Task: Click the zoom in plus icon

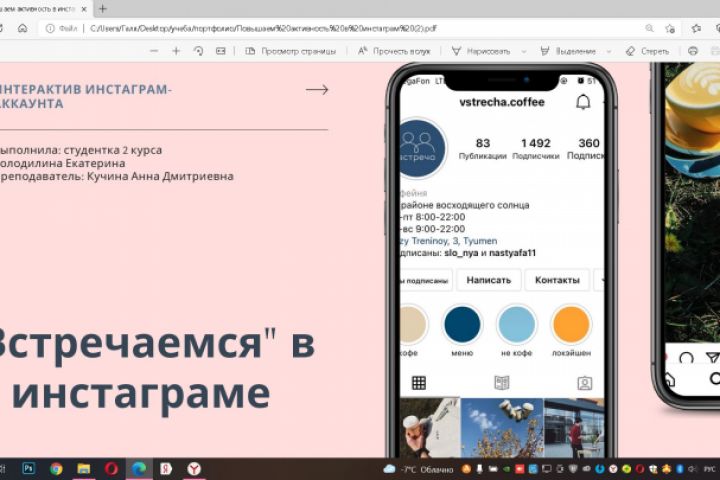Action: 176,51
